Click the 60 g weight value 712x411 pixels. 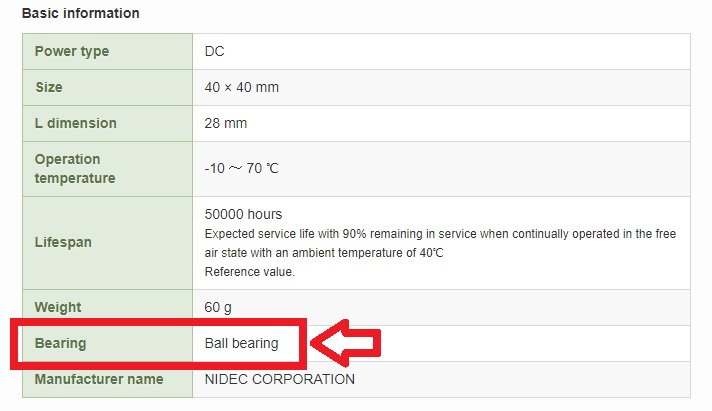coord(218,307)
